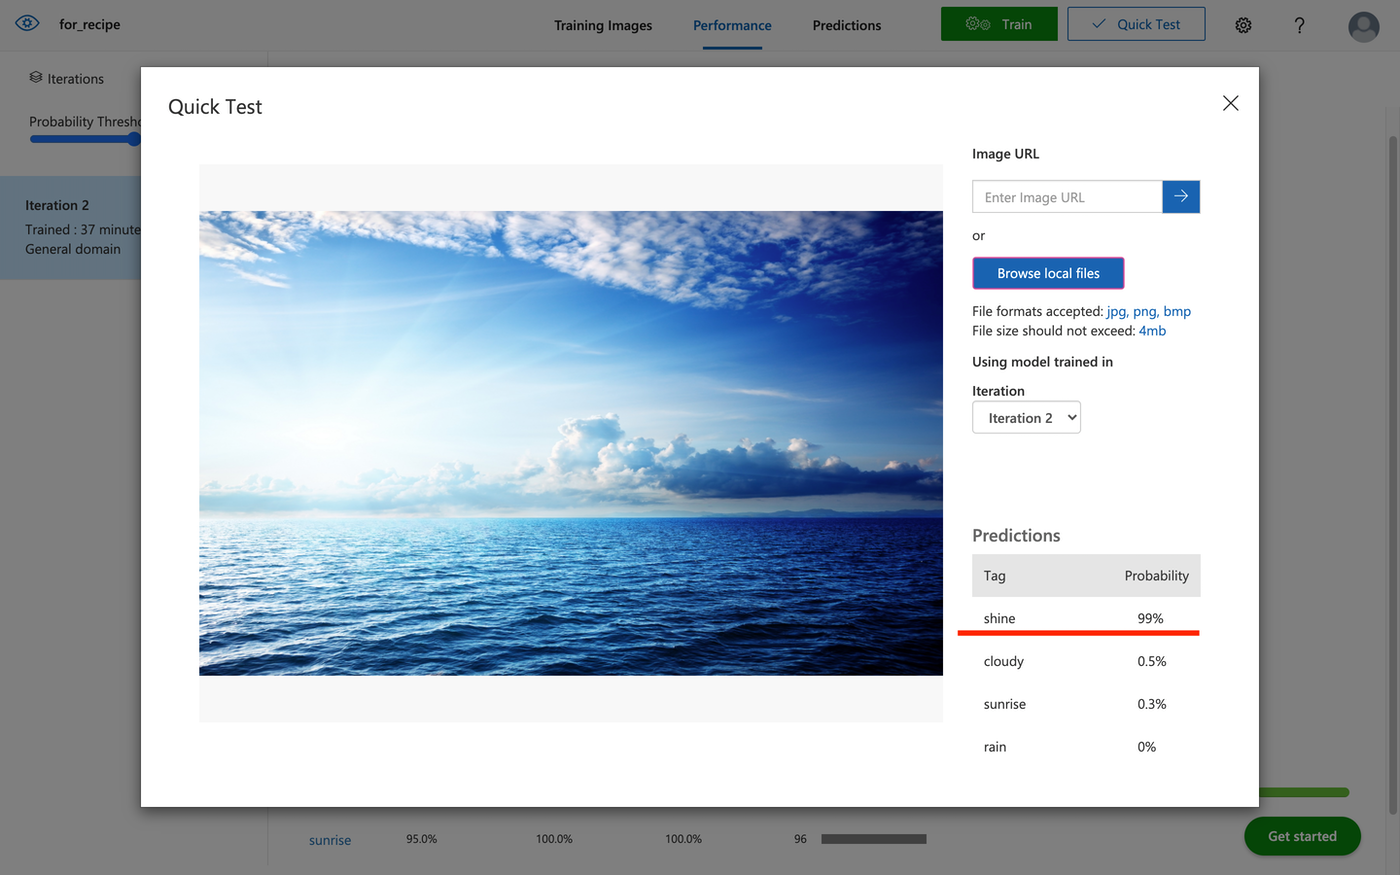Click the Iterations layers icon

tap(36, 78)
